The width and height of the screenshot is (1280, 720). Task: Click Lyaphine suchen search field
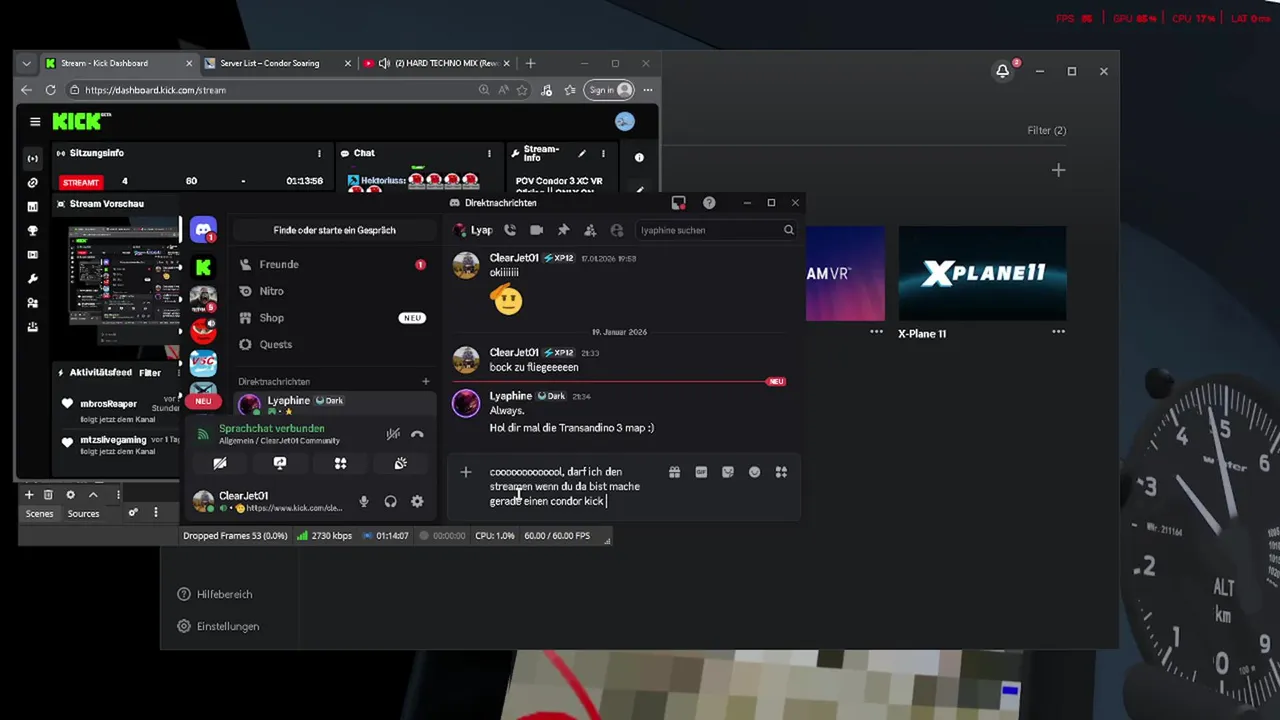coord(716,230)
